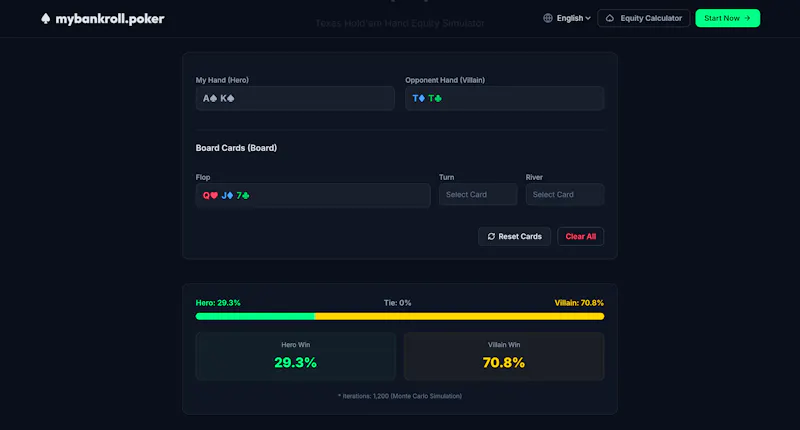Click the yellow Villain portion of equity bar
Image resolution: width=800 pixels, height=430 pixels.
point(459,316)
